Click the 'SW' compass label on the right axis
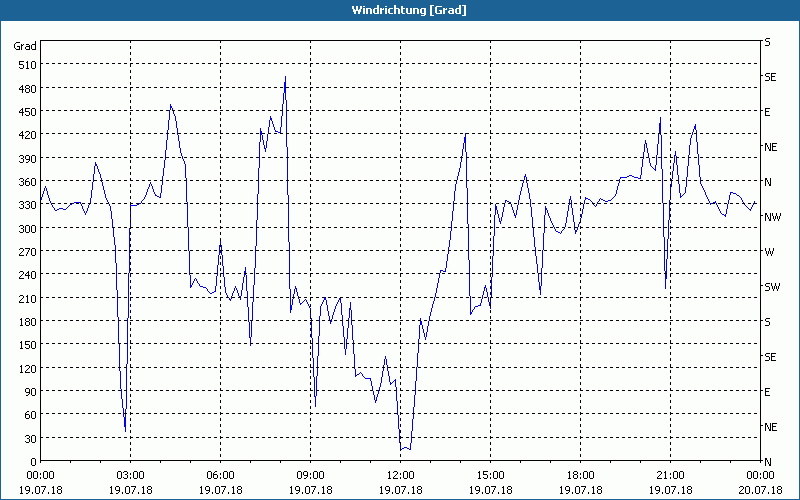The image size is (800, 500). coord(772,287)
